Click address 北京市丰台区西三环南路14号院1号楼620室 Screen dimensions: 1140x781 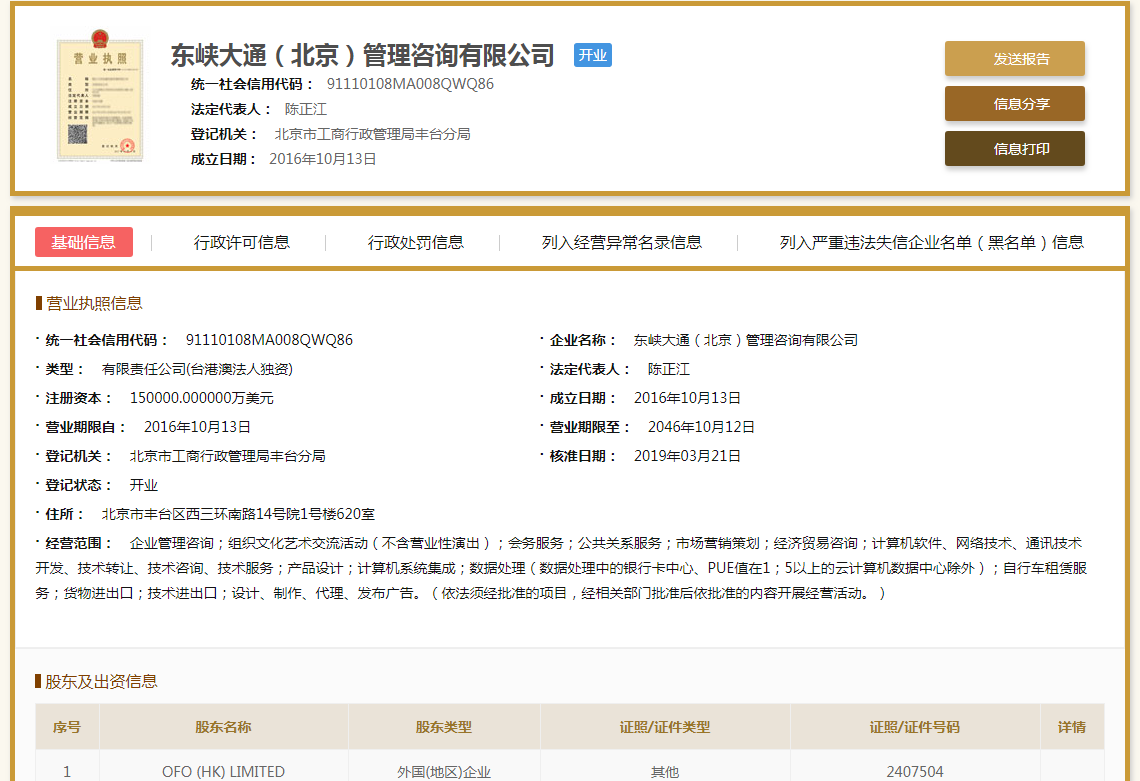(x=238, y=514)
